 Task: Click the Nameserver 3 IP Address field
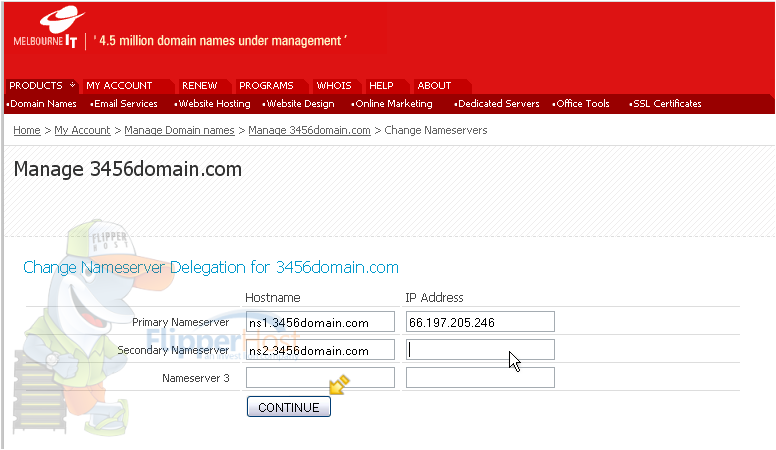(480, 377)
